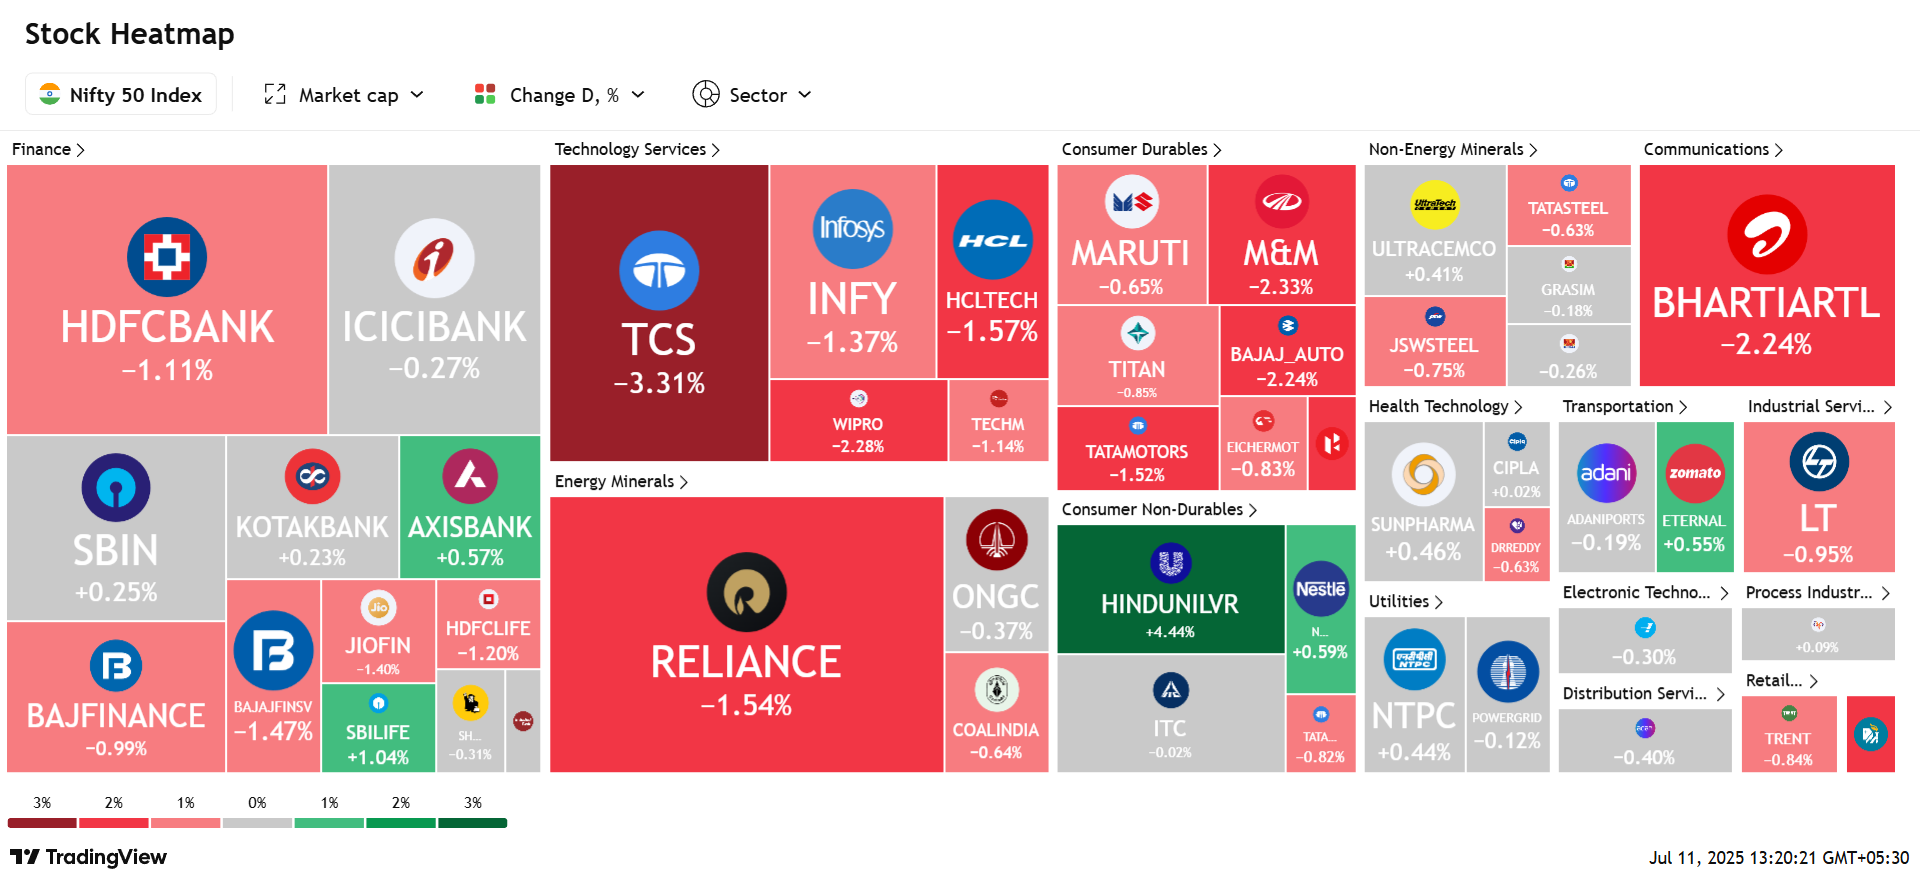Open the Retail sector link
This screenshot has height=883, width=1920.
(1781, 680)
